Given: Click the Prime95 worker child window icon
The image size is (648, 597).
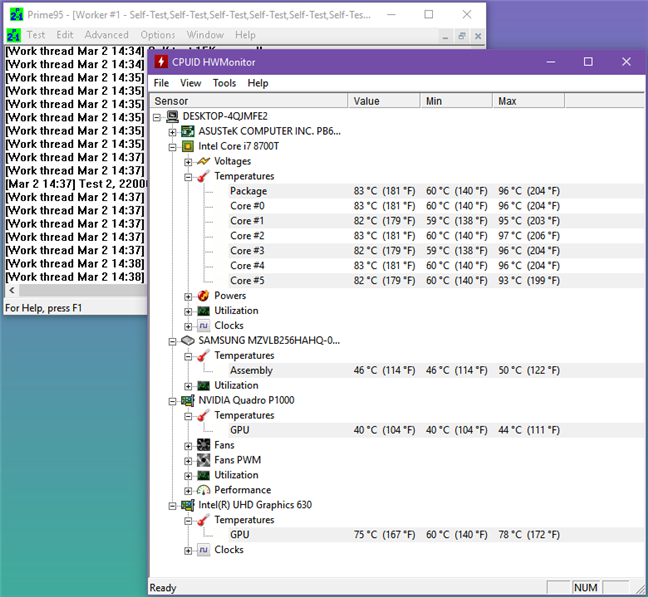Looking at the screenshot, I should [14, 35].
